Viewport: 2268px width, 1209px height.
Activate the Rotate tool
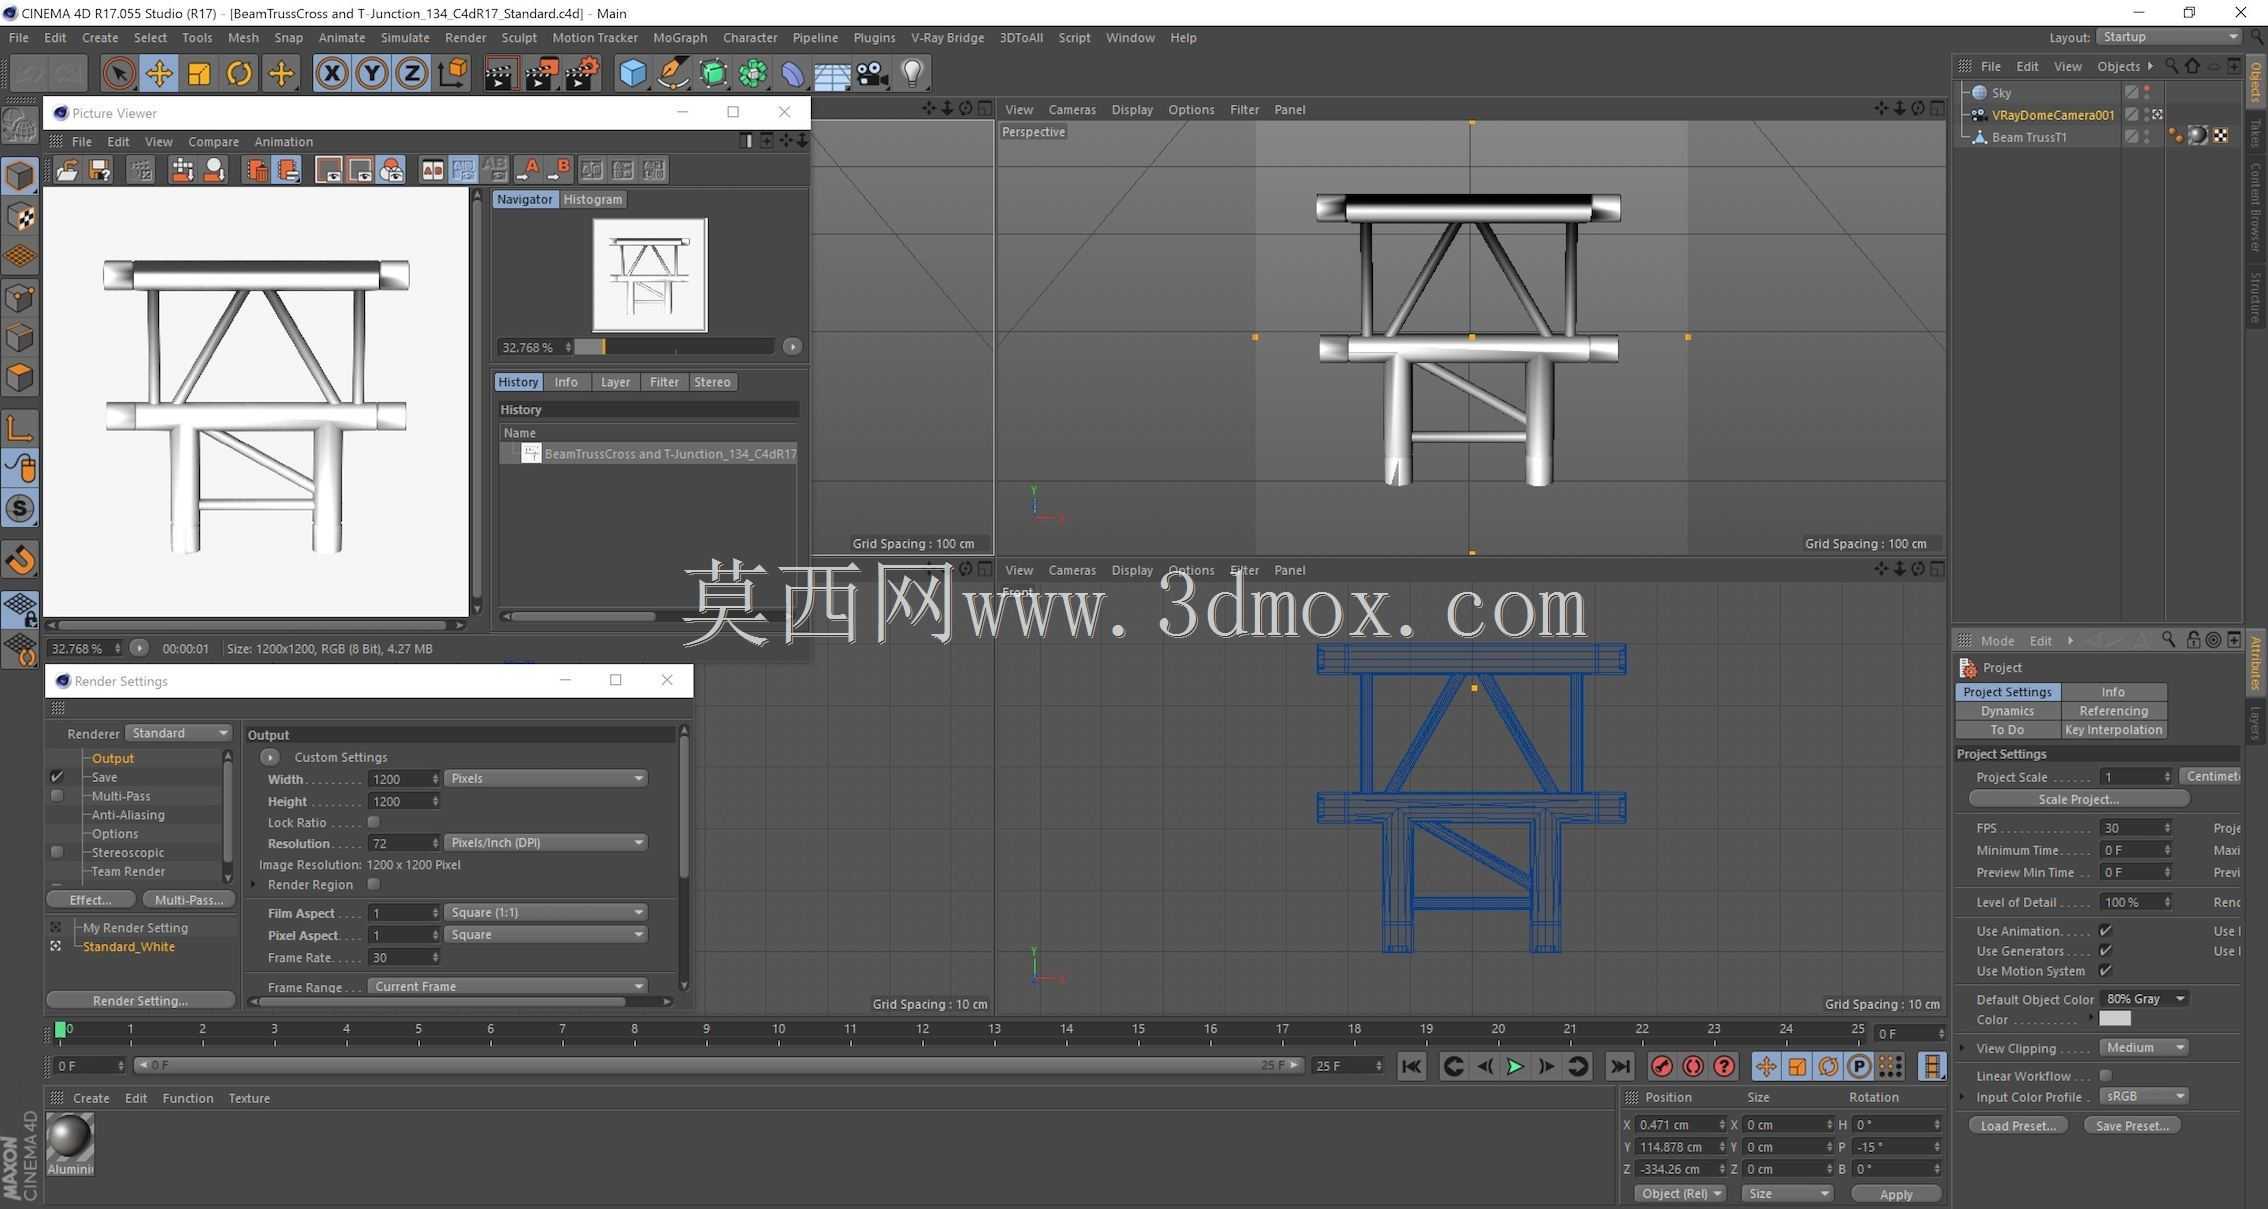click(239, 73)
